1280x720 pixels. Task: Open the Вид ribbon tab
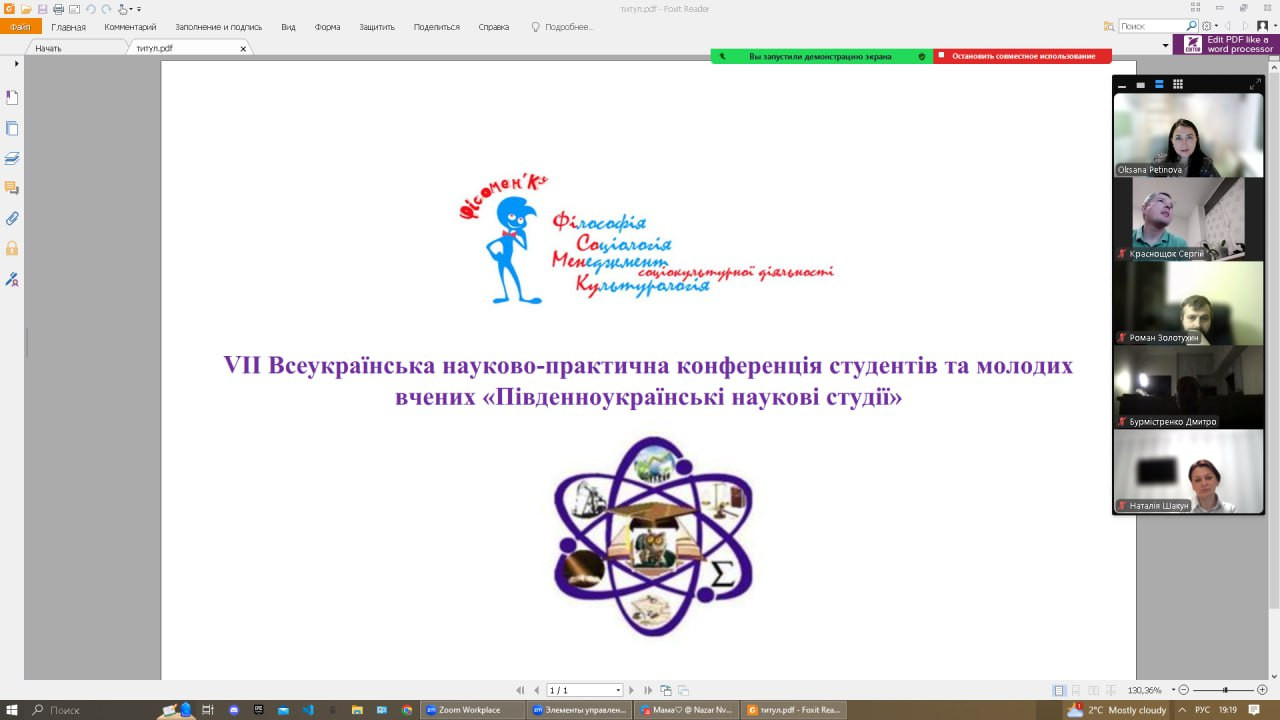pyautogui.click(x=288, y=27)
